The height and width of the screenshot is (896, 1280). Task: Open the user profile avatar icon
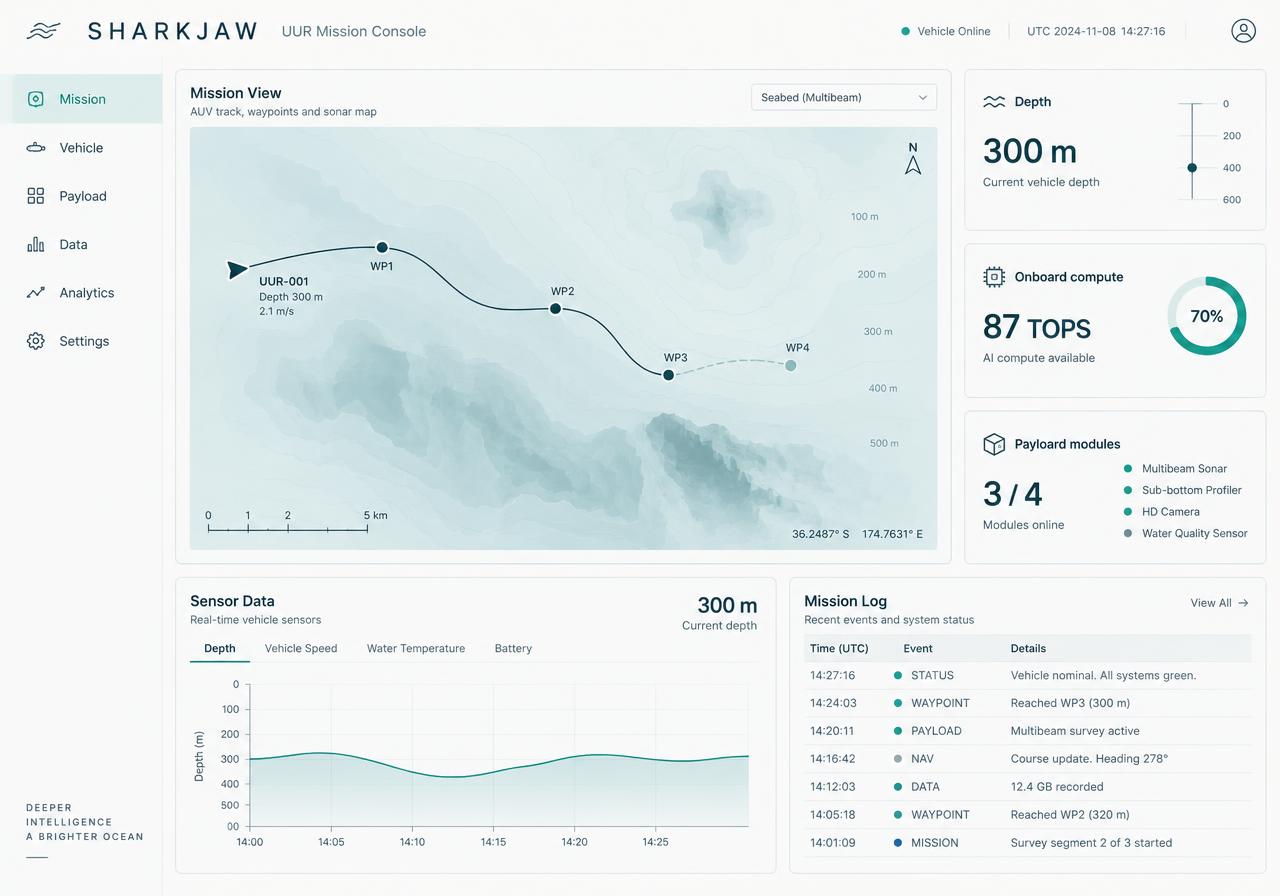tap(1243, 31)
